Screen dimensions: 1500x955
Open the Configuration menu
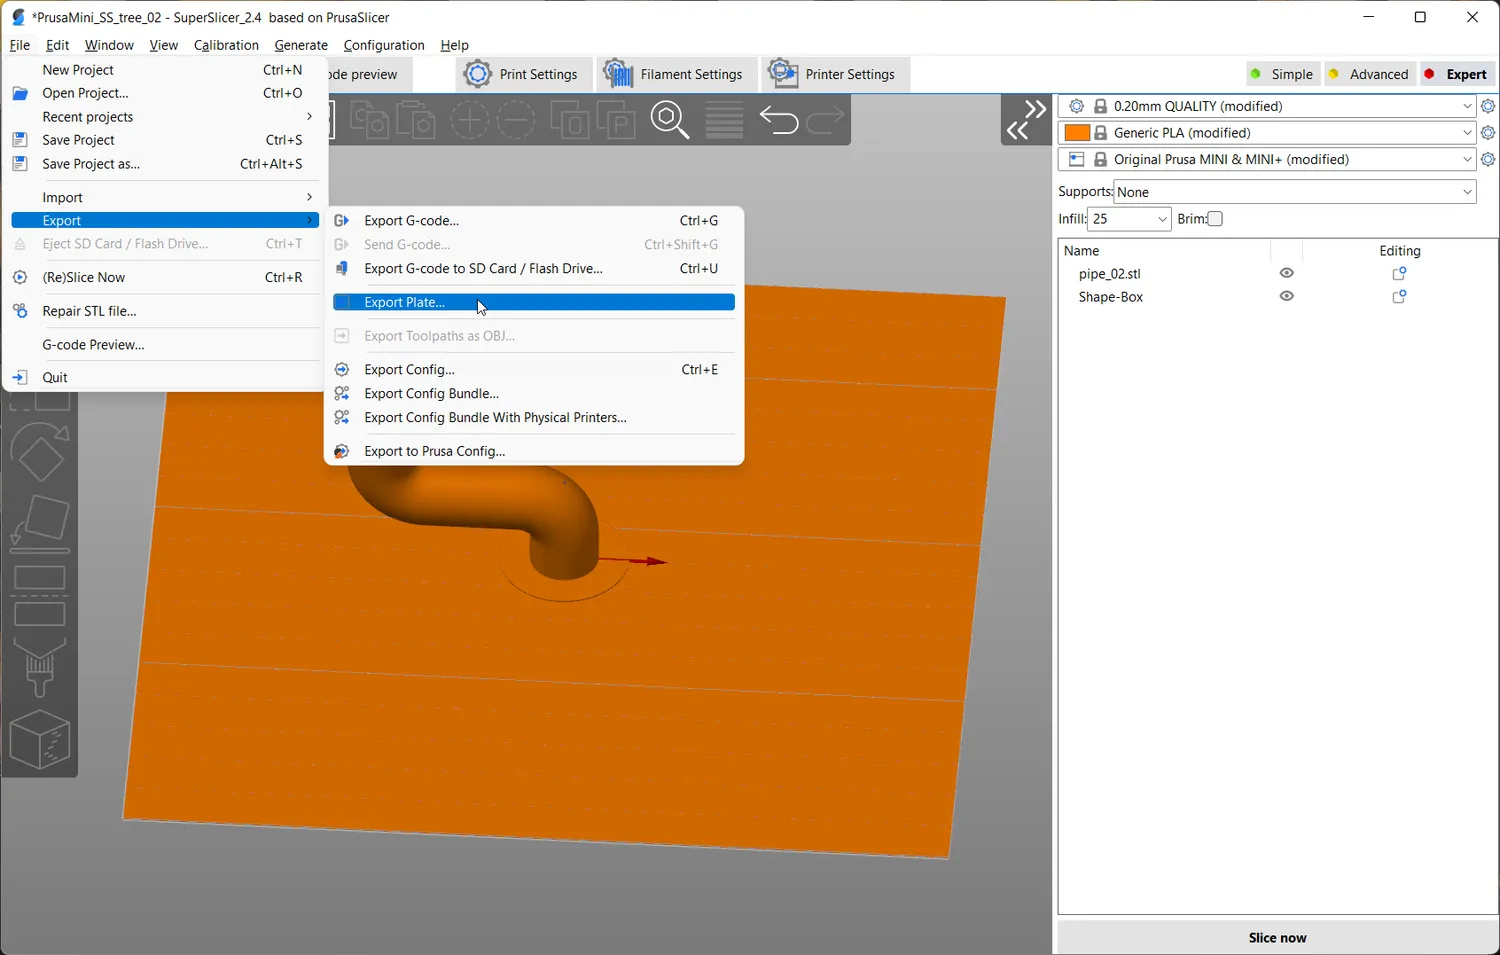pyautogui.click(x=384, y=45)
